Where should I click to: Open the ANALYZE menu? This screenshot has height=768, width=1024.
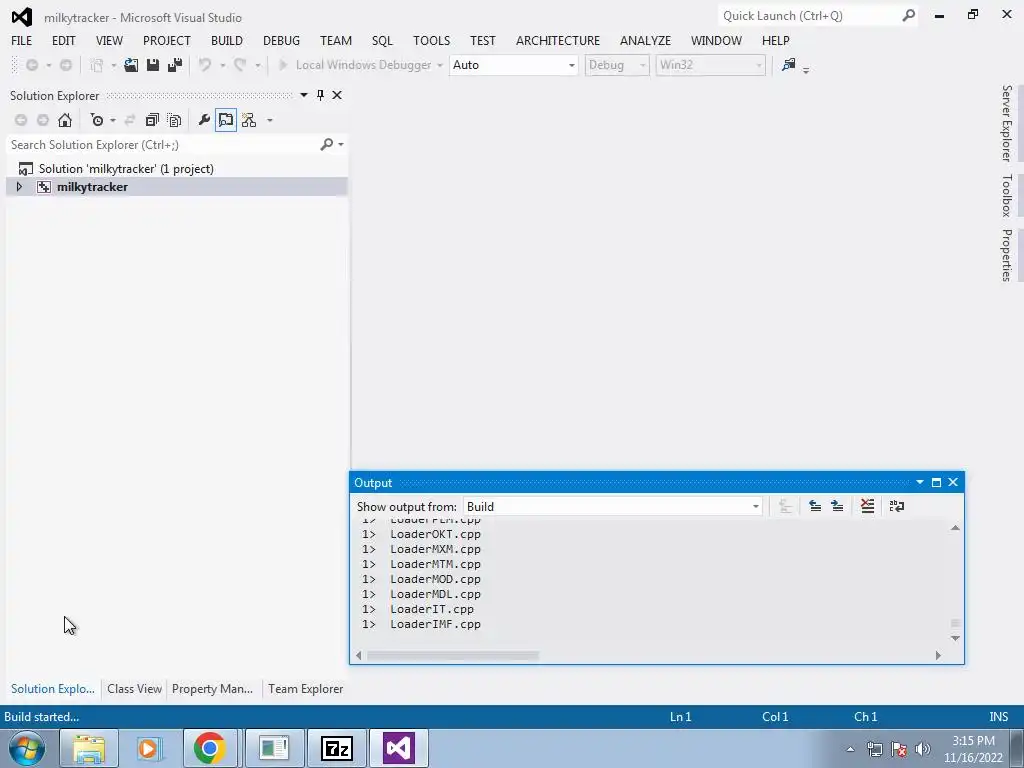(x=645, y=40)
